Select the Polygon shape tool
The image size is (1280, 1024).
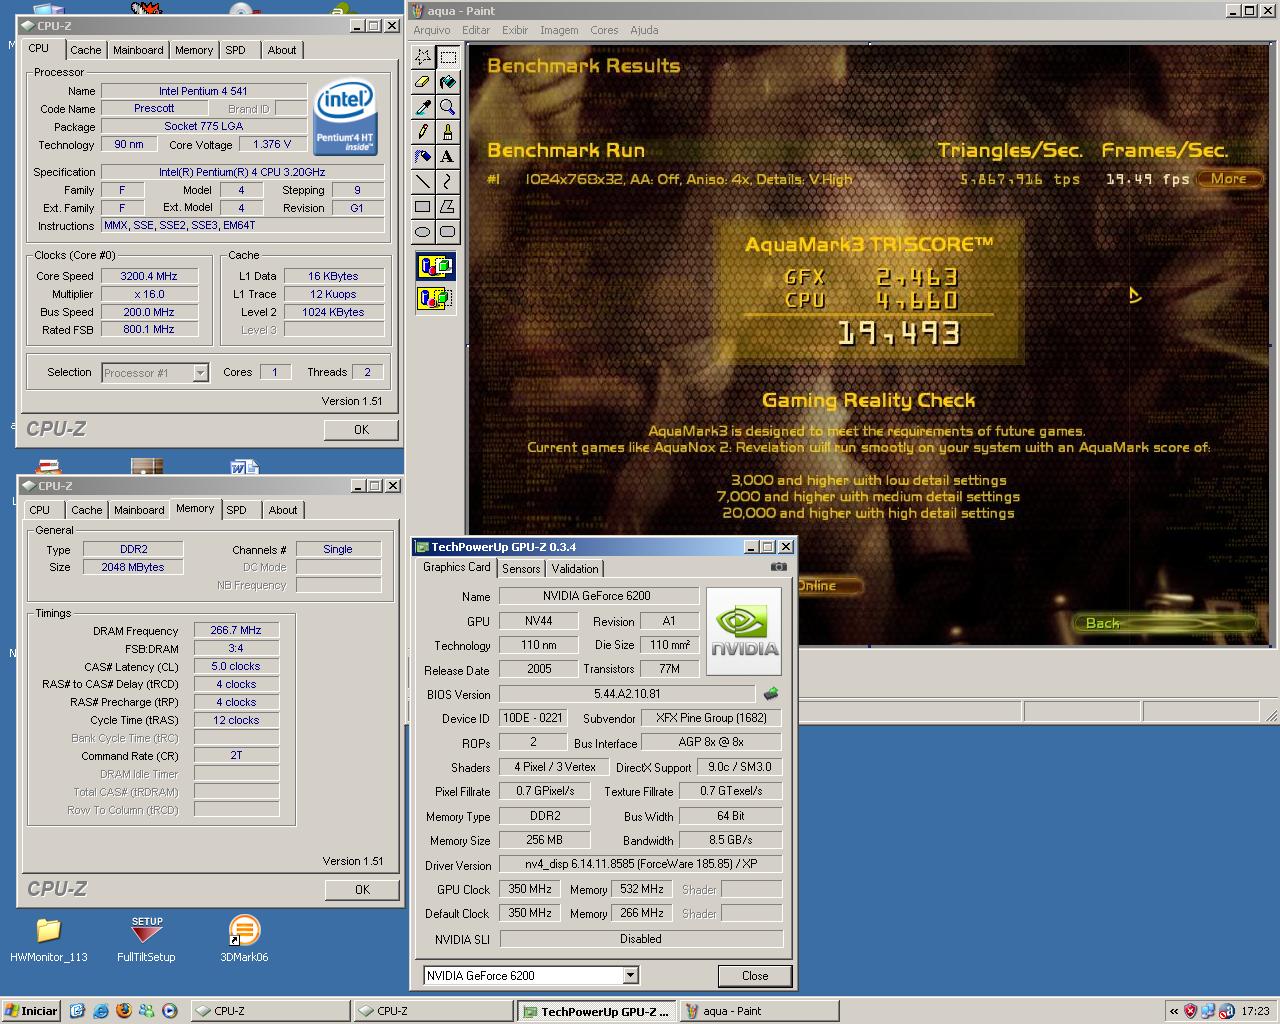(447, 207)
